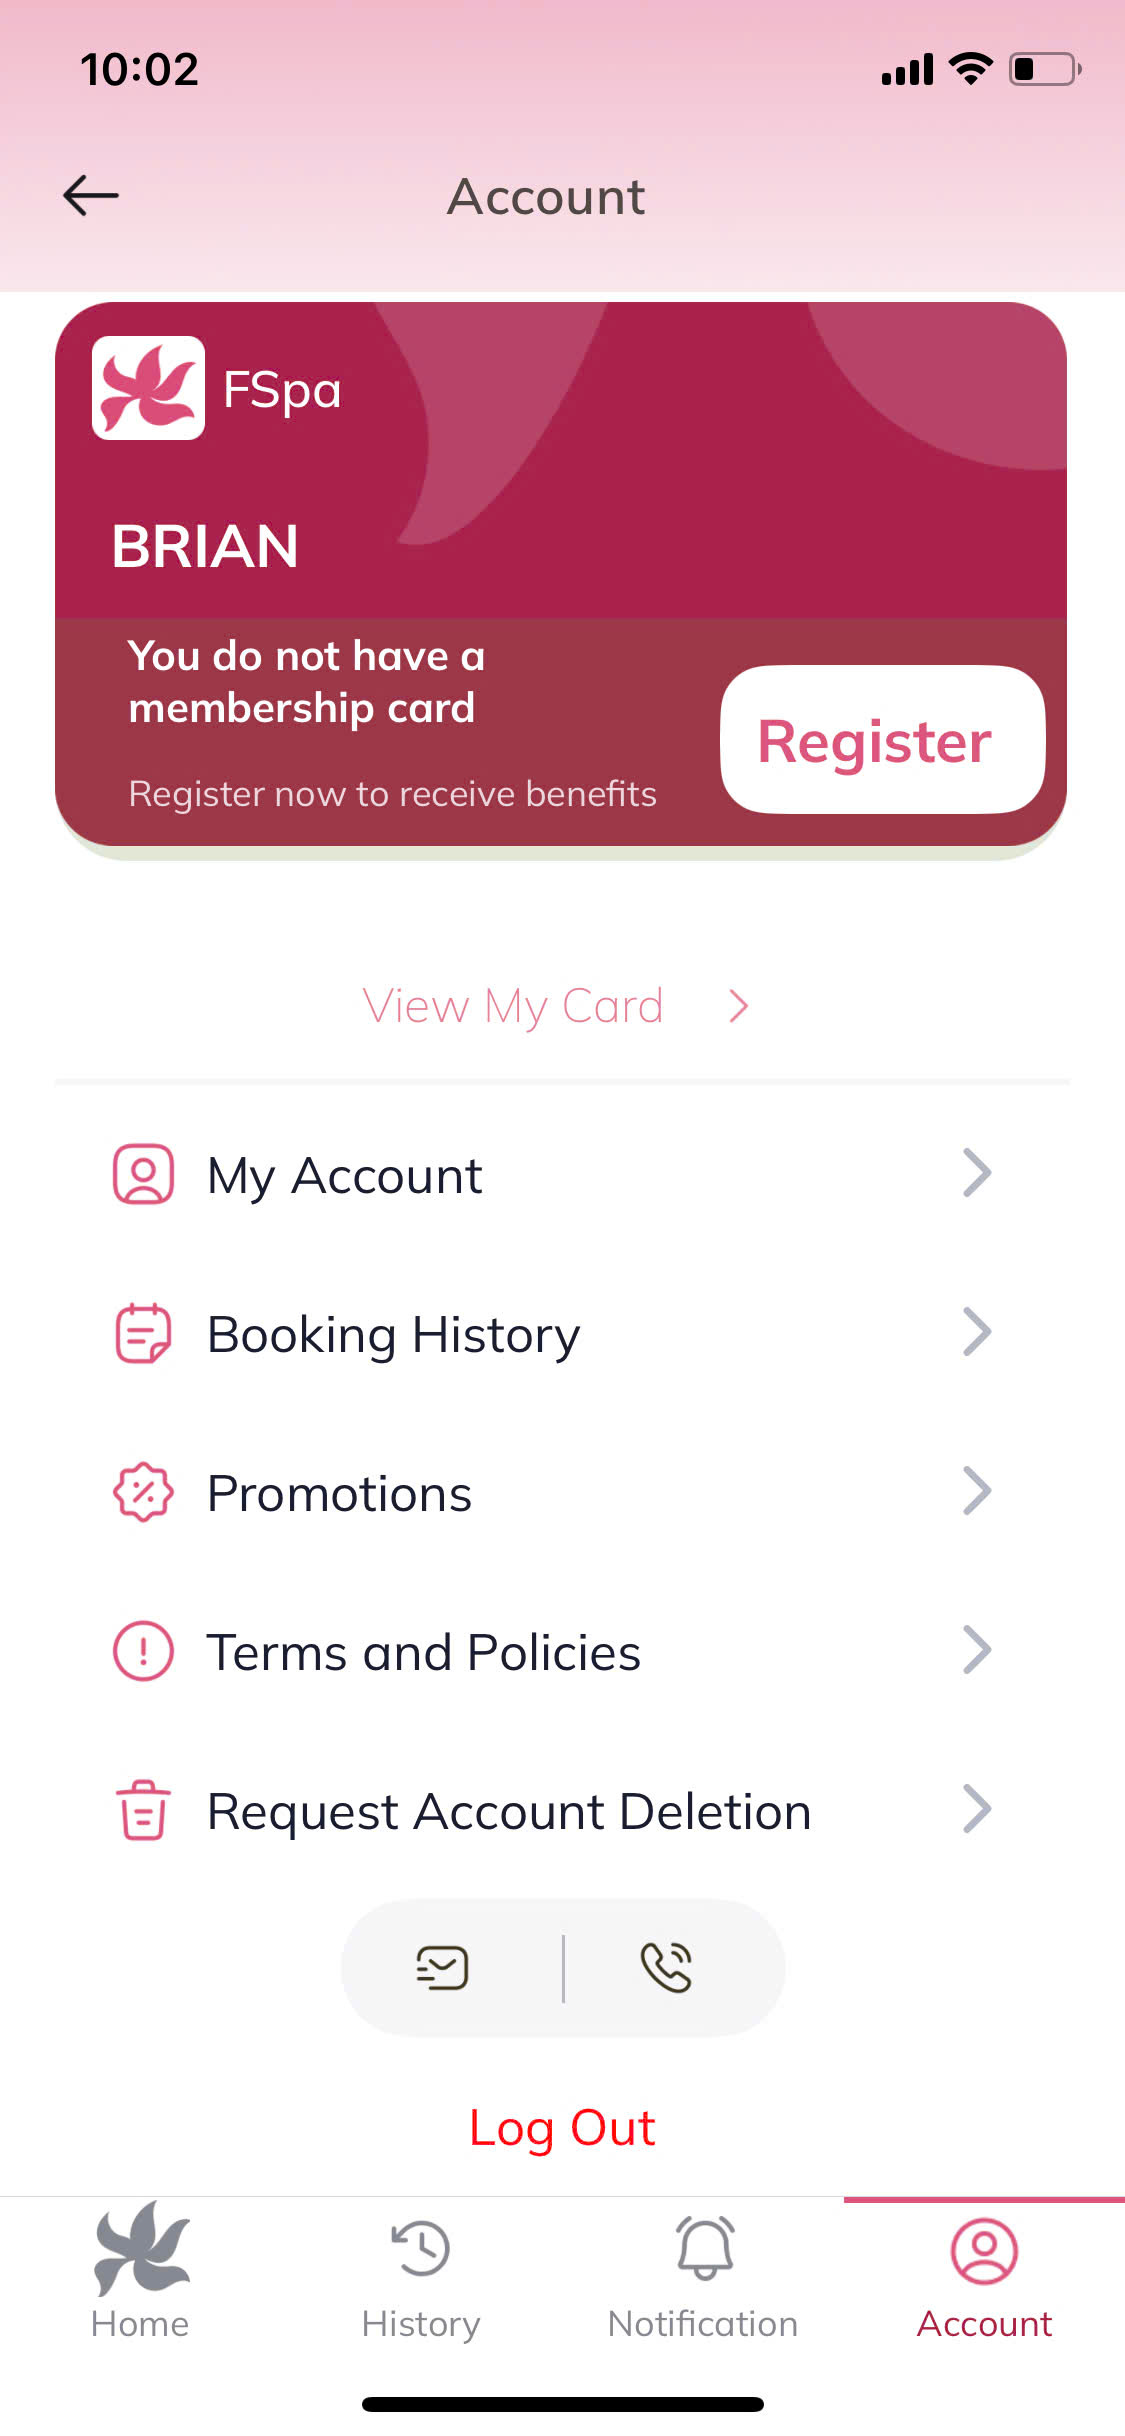
Task: Tap the email message contact icon
Action: pos(442,1968)
